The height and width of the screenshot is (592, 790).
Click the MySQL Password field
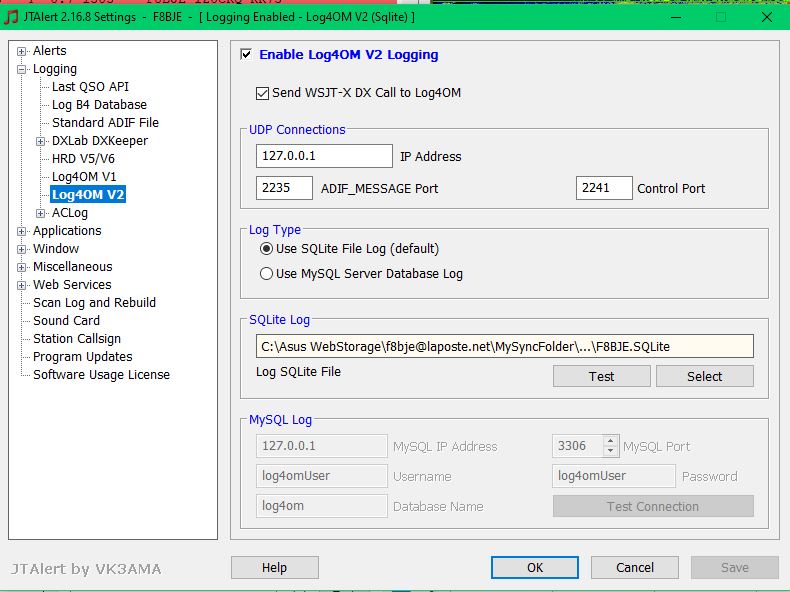point(614,476)
